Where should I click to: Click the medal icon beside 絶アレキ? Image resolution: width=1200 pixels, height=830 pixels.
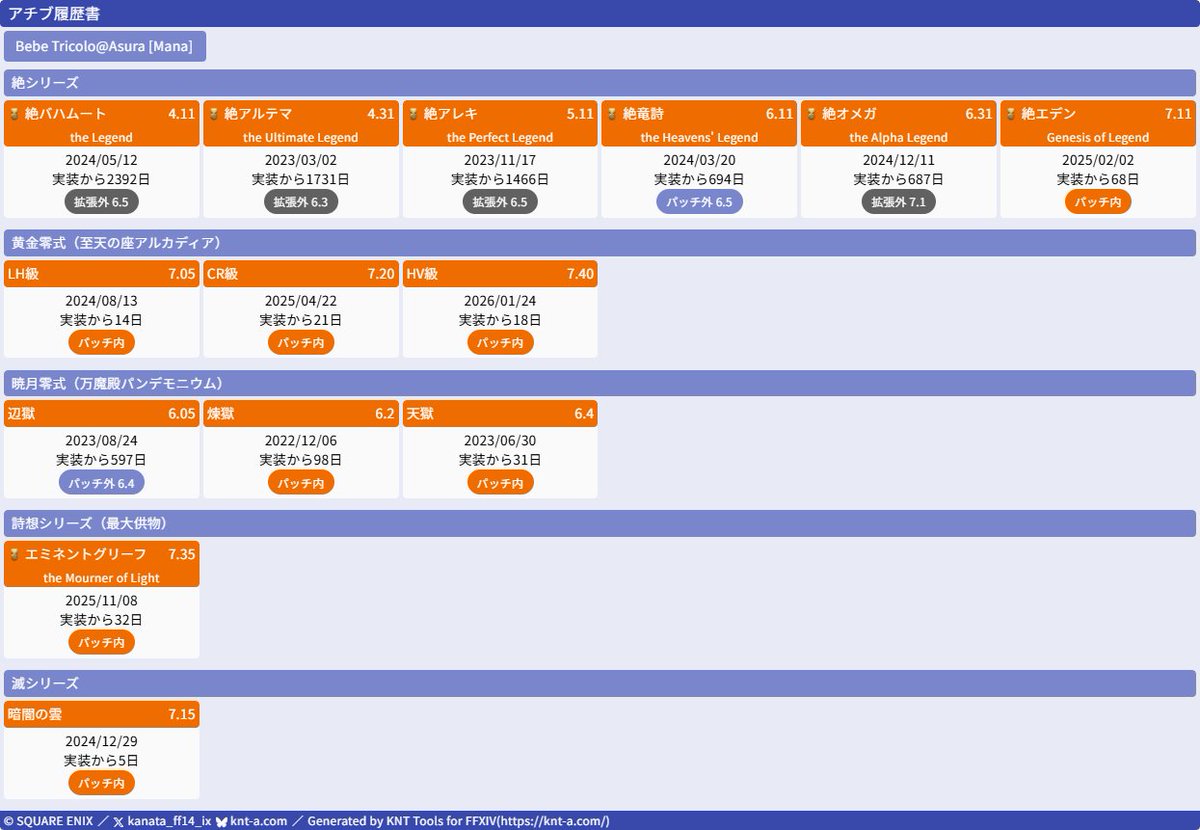(x=413, y=114)
